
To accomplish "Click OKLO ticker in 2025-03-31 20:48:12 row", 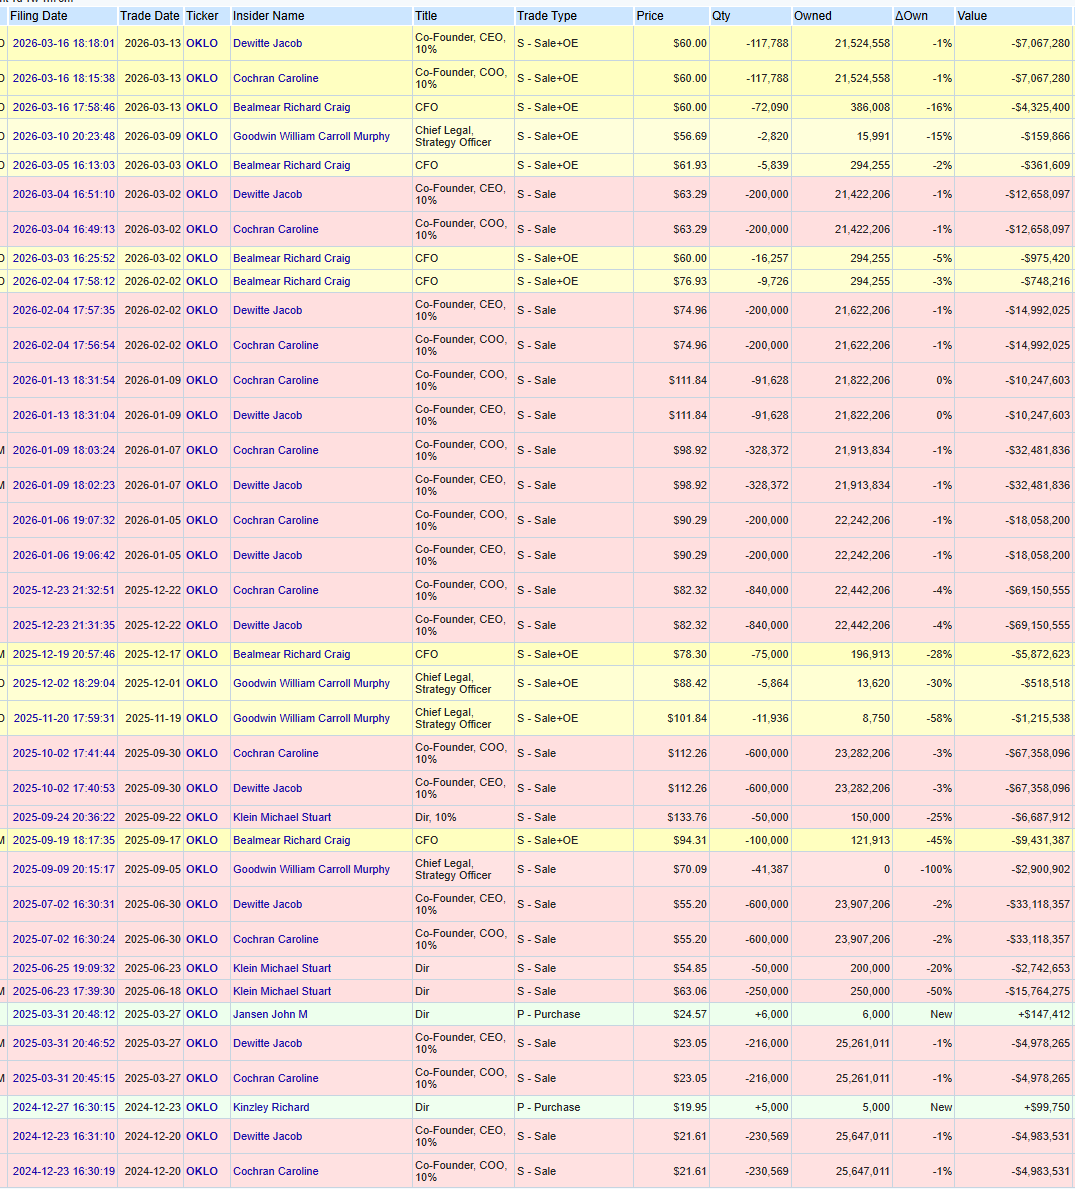I will (202, 1015).
